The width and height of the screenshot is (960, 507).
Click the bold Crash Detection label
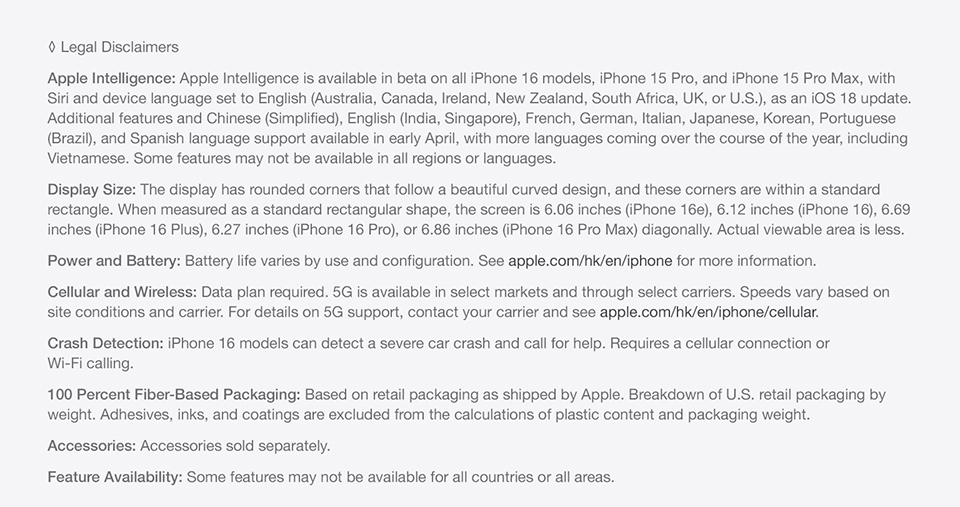(105, 344)
